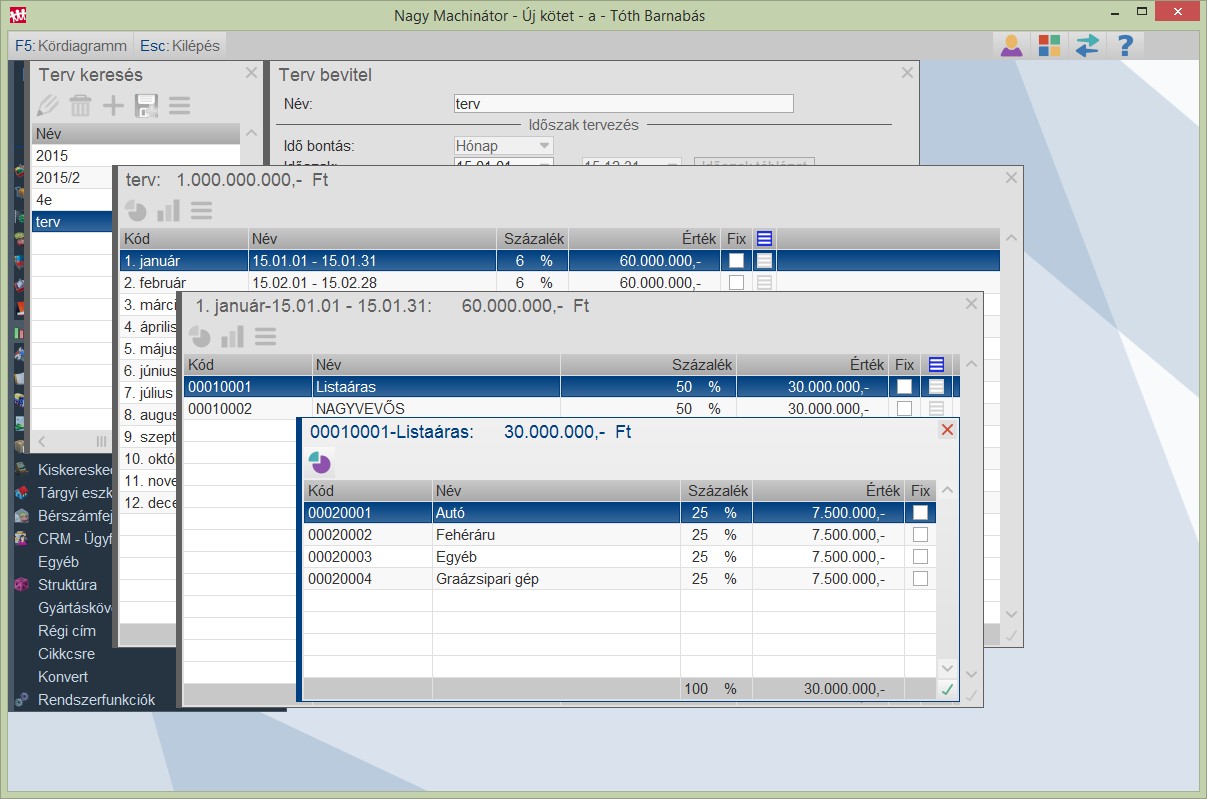
Task: Click the Név input field containing terv
Action: coord(623,104)
